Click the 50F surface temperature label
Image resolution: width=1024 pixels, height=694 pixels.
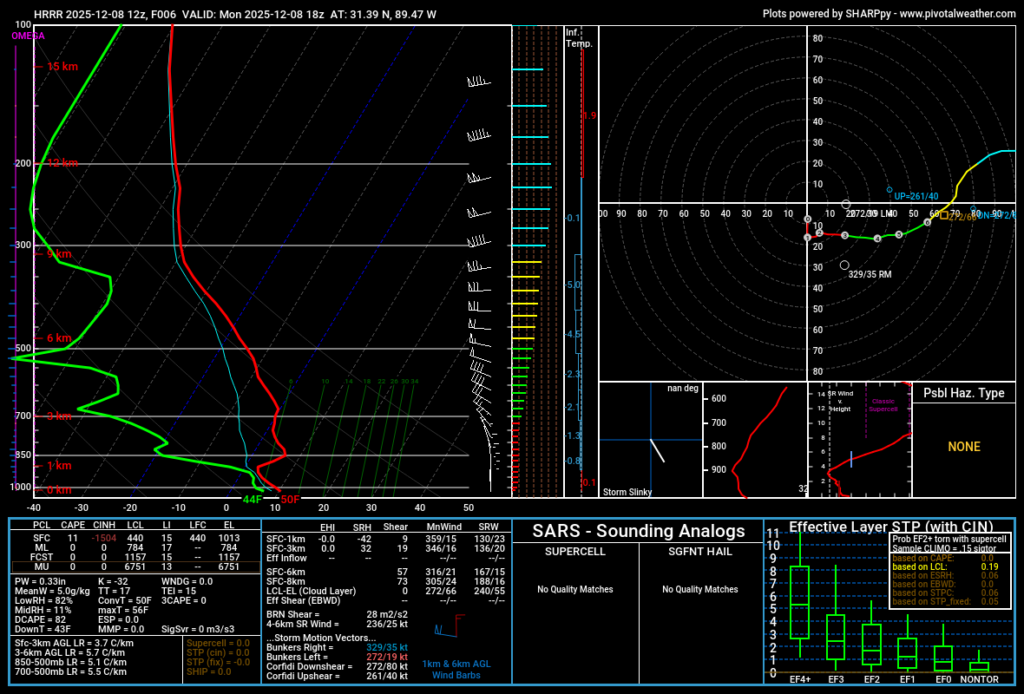(290, 499)
